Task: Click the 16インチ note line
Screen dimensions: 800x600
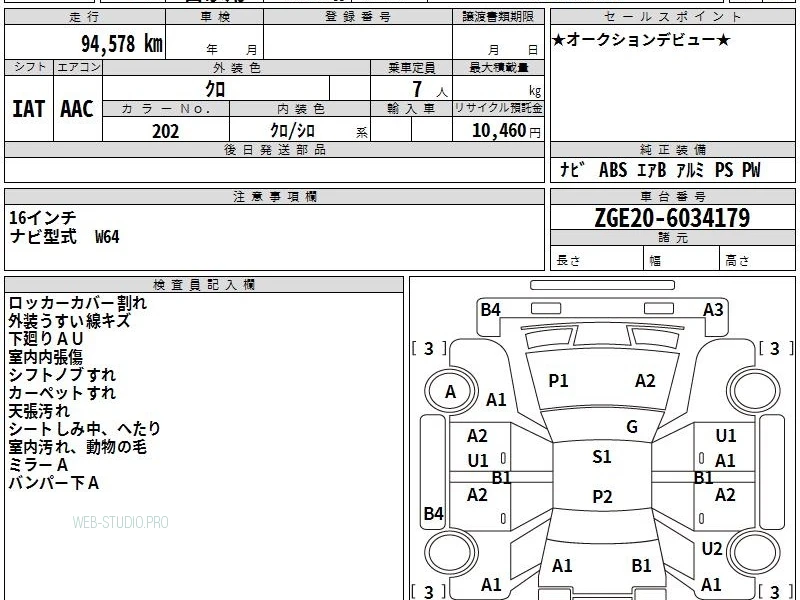Action: coord(43,218)
